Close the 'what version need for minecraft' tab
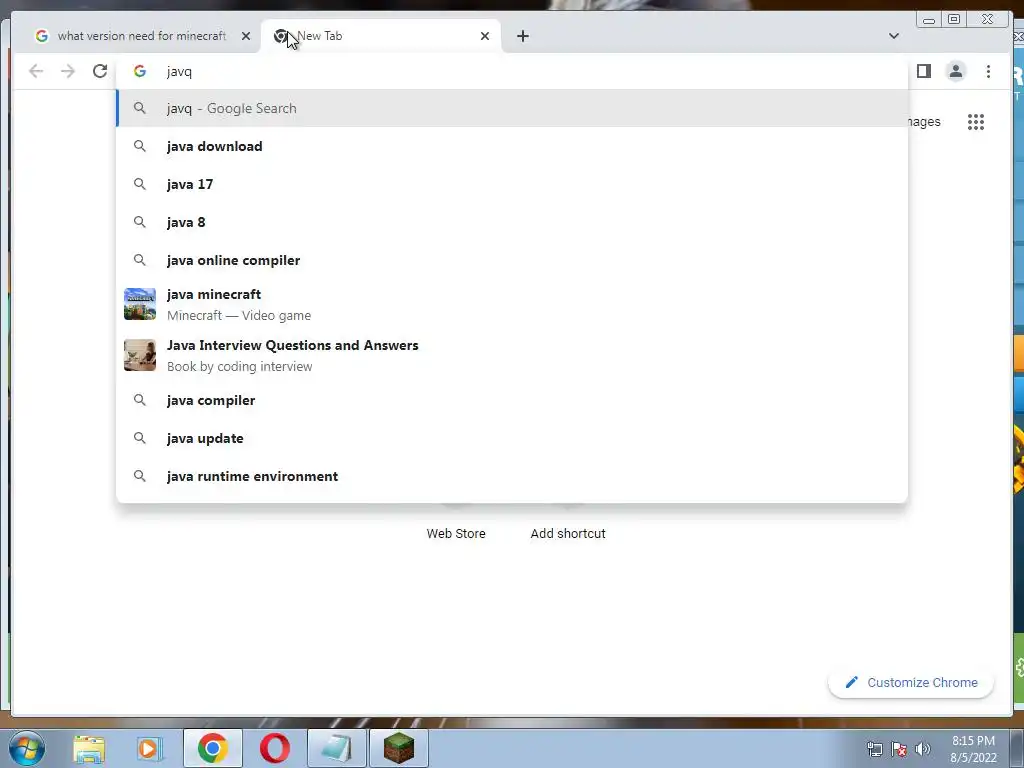1024x768 pixels. pyautogui.click(x=246, y=36)
